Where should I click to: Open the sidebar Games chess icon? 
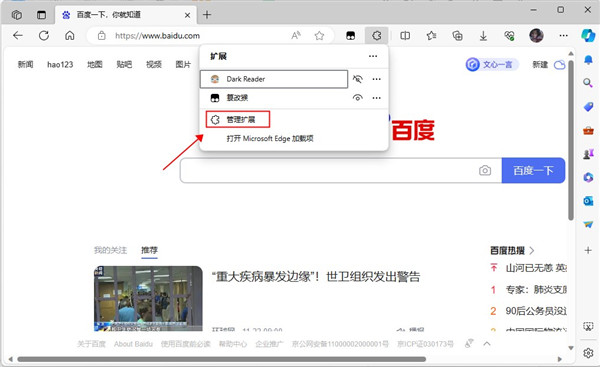tap(588, 154)
